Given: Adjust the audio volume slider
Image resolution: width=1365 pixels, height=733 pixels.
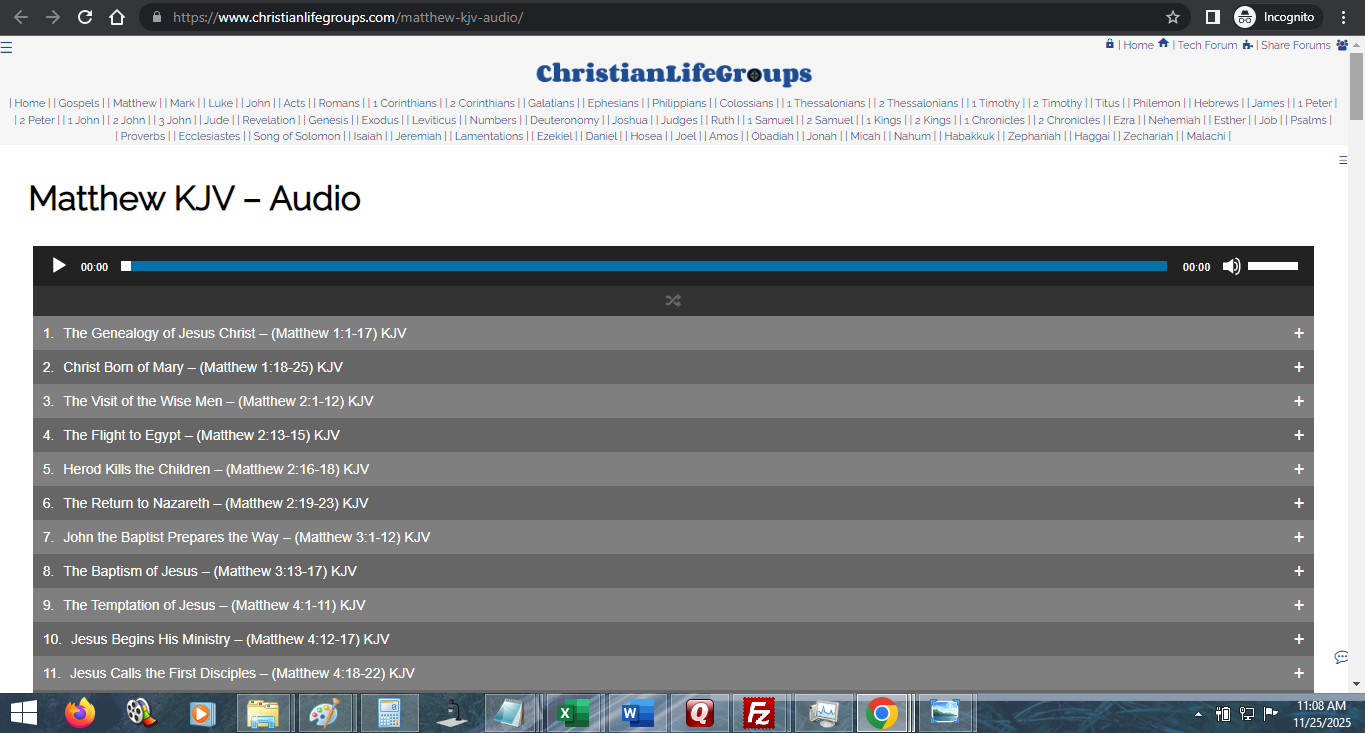Looking at the screenshot, I should pos(1273,266).
